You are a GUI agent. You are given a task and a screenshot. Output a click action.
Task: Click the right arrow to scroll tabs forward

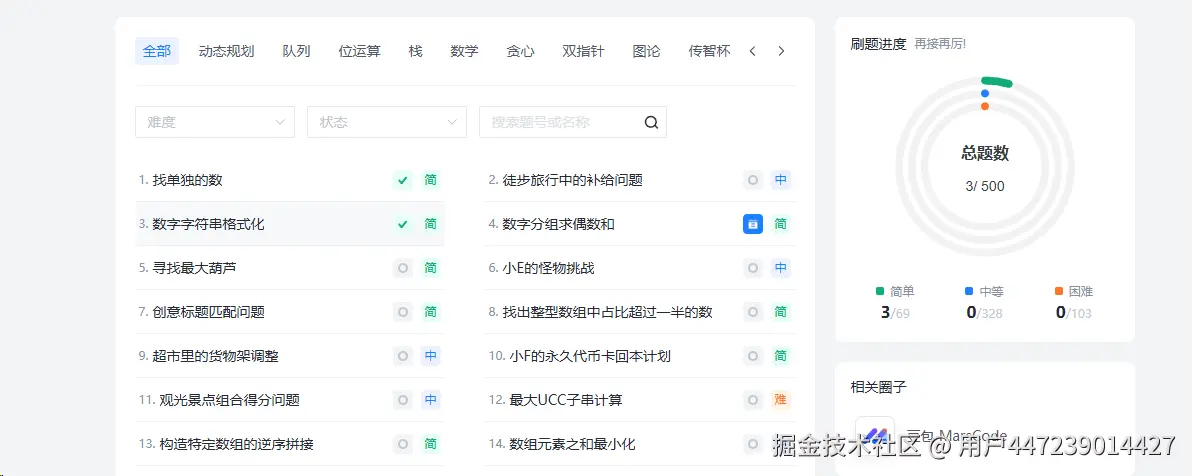[781, 52]
